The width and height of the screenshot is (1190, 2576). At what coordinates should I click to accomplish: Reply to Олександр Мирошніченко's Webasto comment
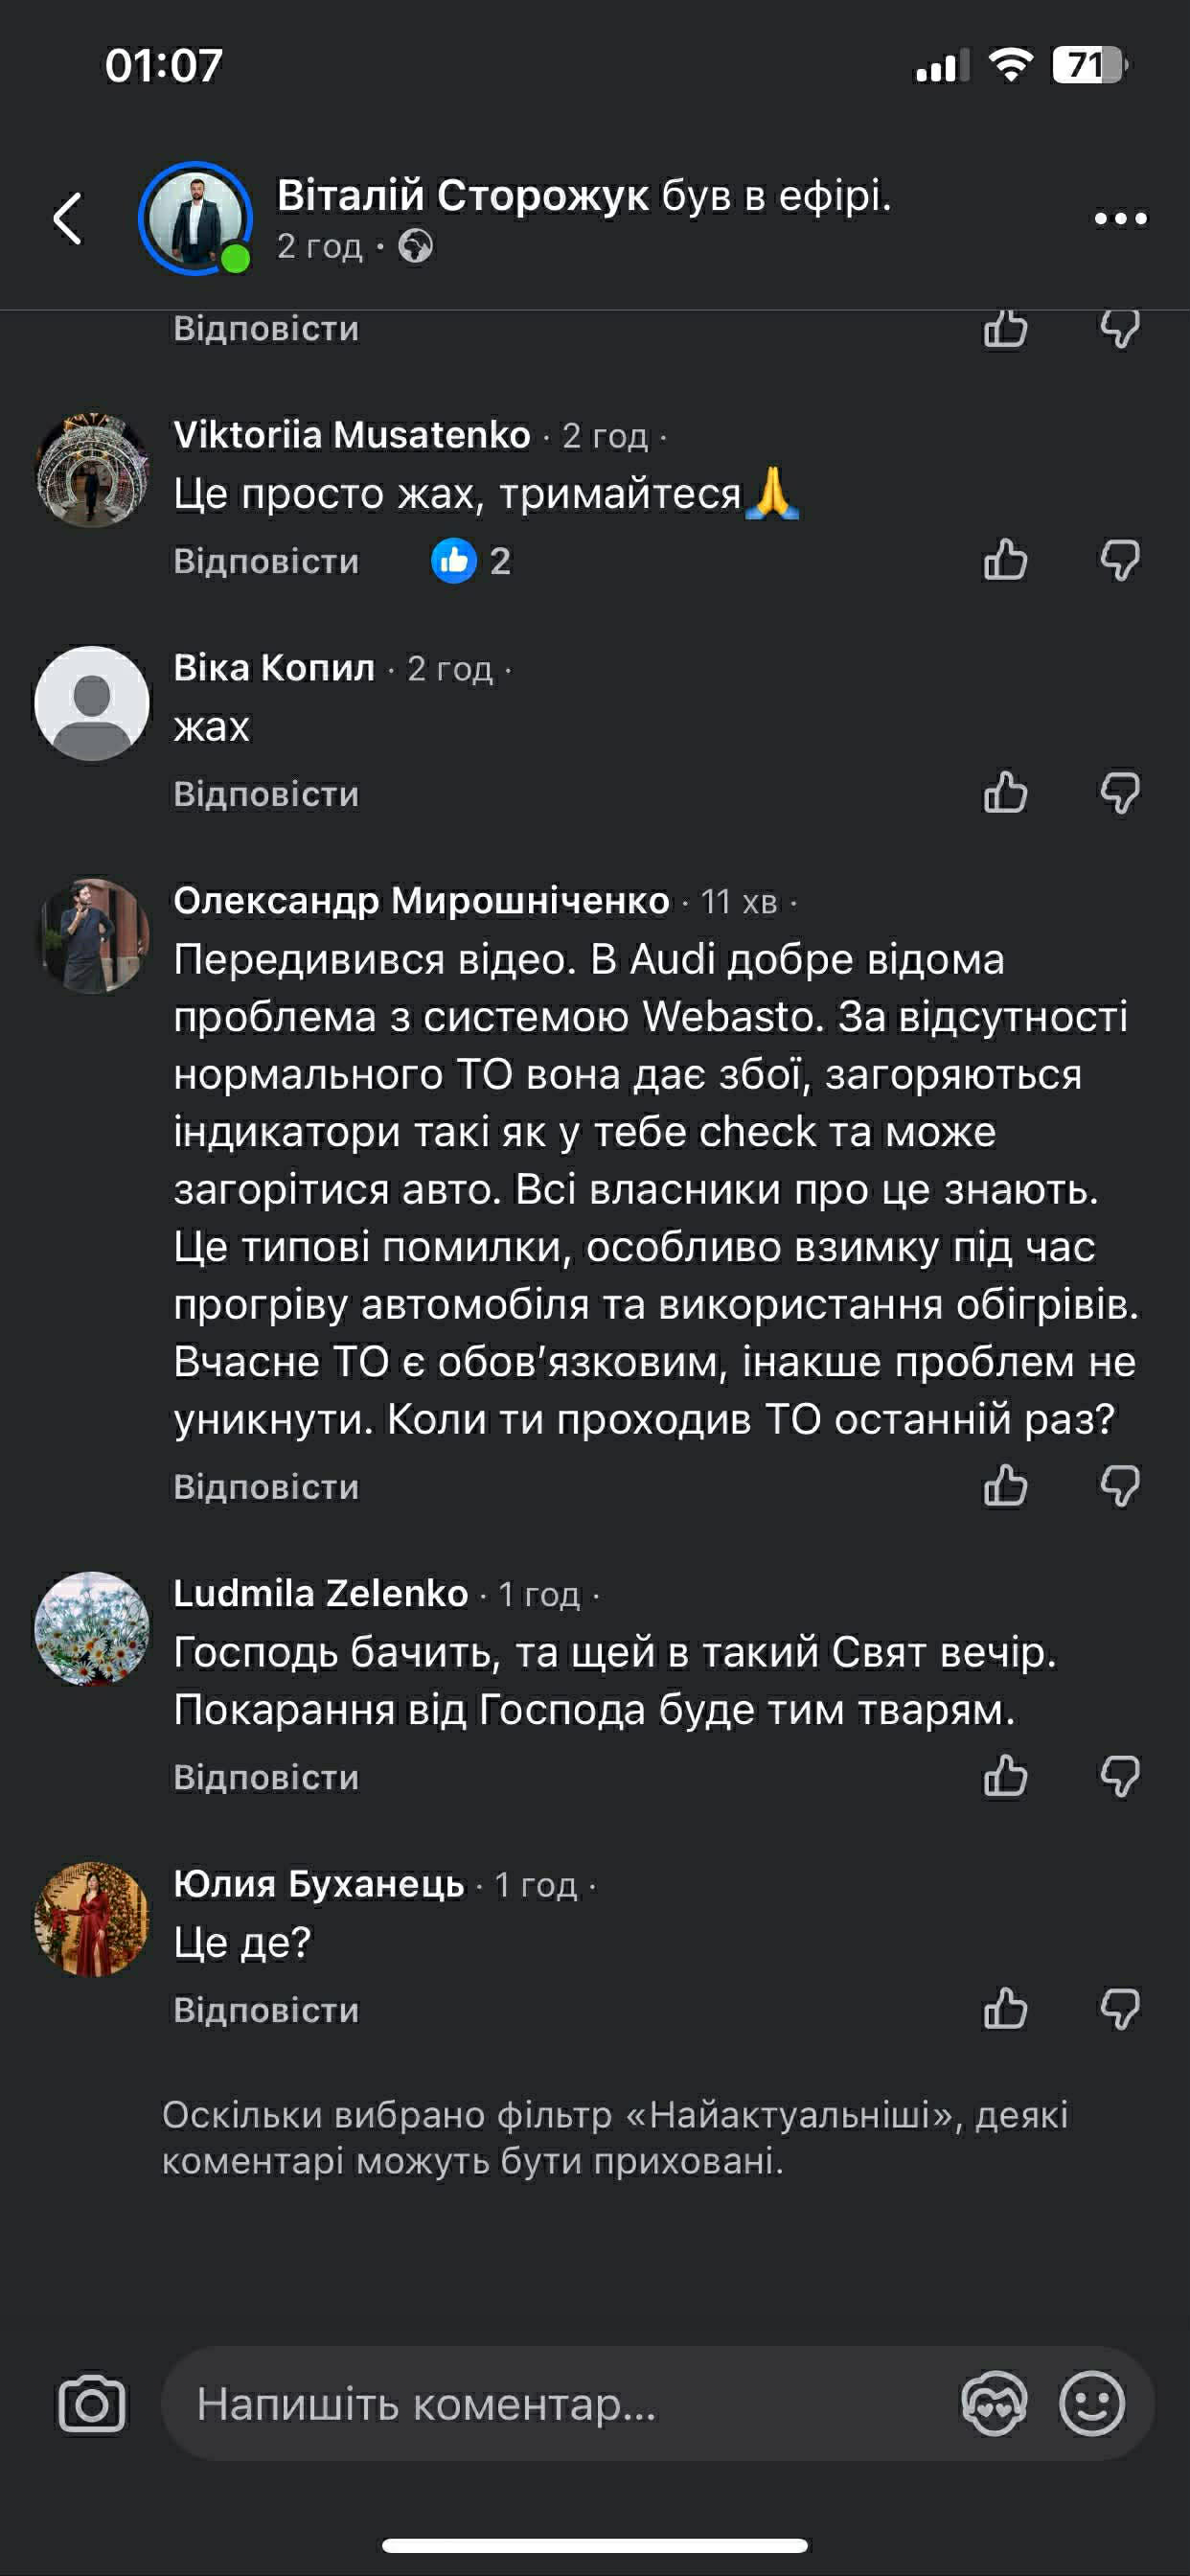[x=266, y=1487]
